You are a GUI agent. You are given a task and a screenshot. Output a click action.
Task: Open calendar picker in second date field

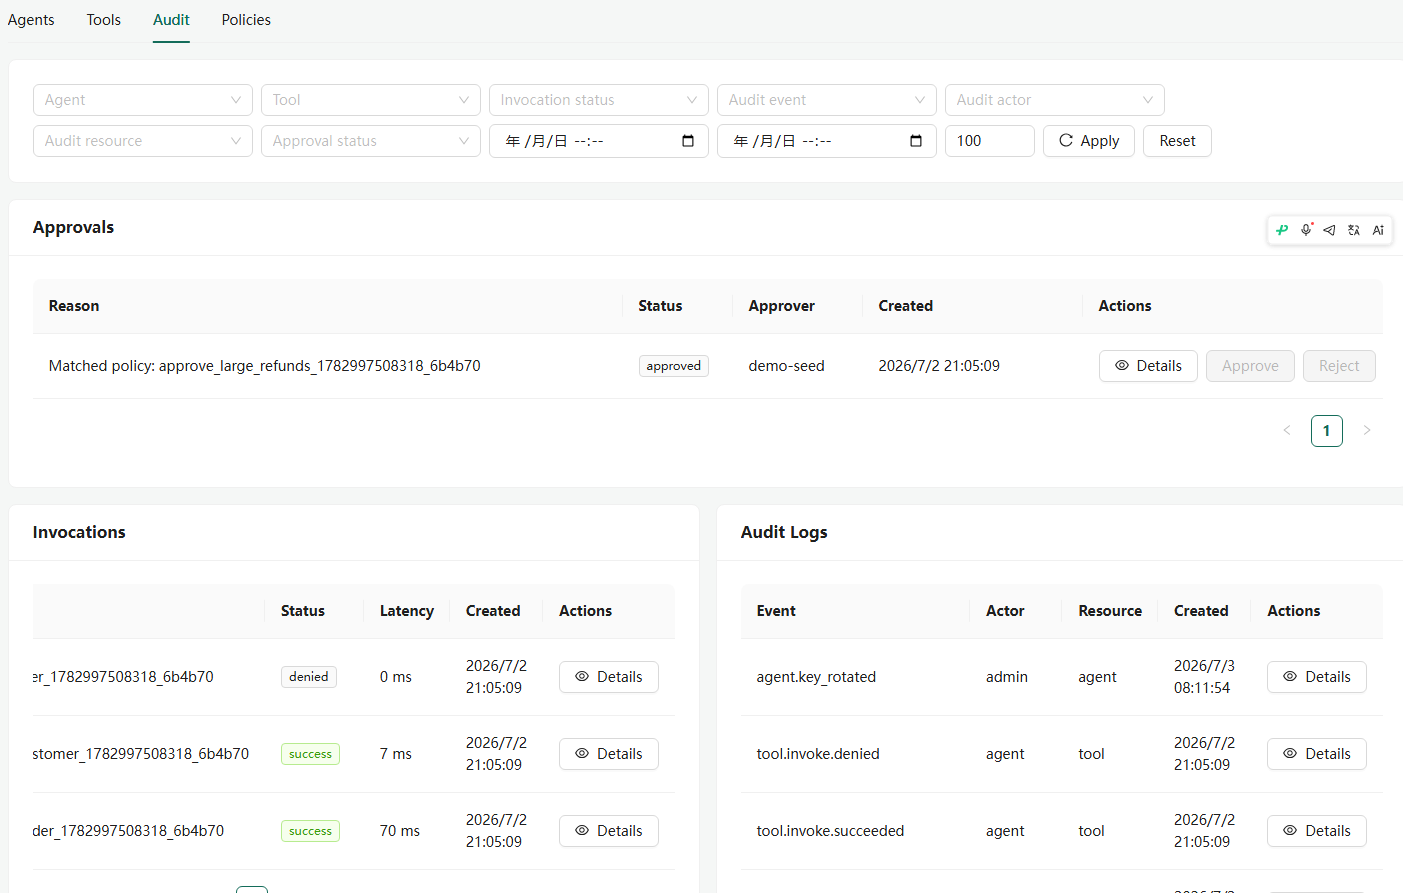pyautogui.click(x=916, y=141)
